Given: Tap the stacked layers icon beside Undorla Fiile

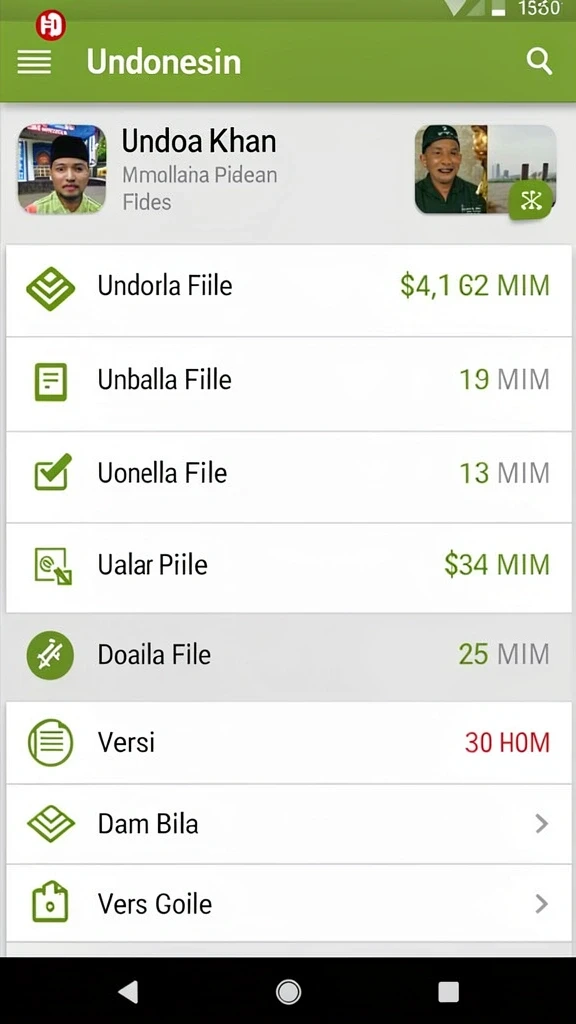Looking at the screenshot, I should (x=50, y=288).
